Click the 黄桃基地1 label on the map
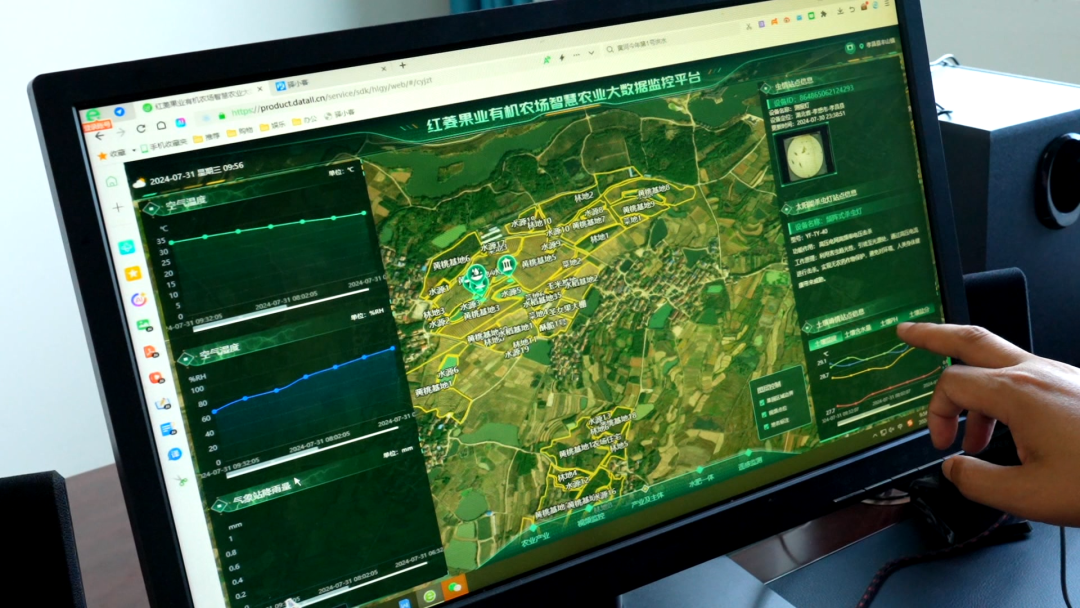 434,389
